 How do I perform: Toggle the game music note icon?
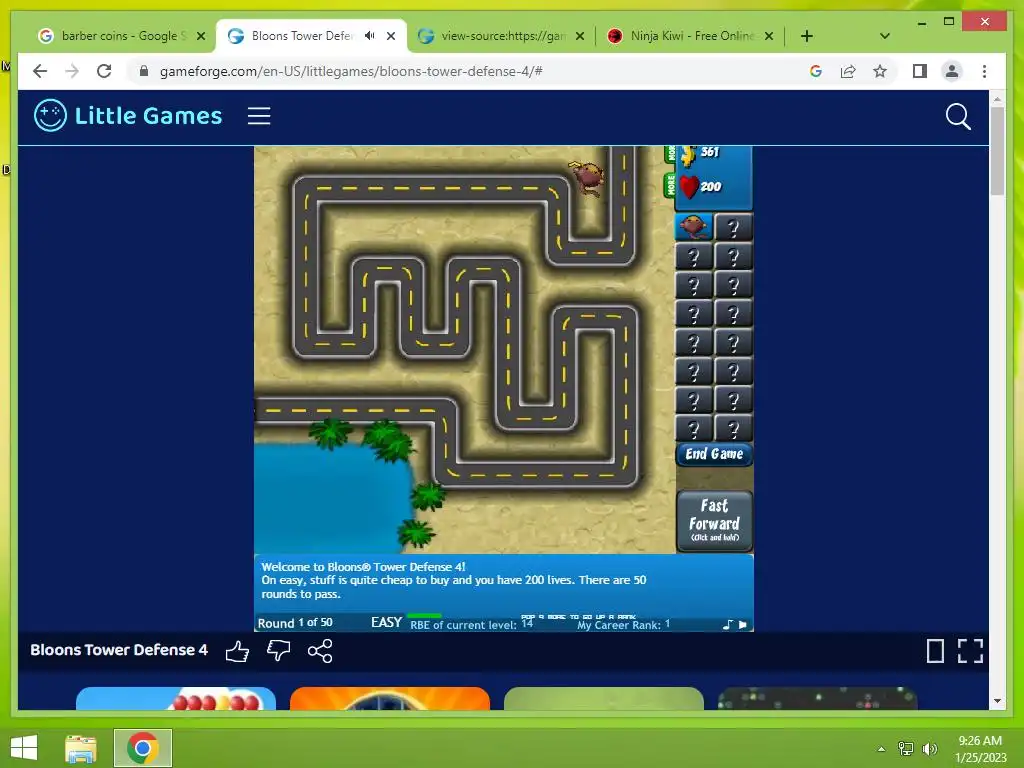click(x=728, y=625)
